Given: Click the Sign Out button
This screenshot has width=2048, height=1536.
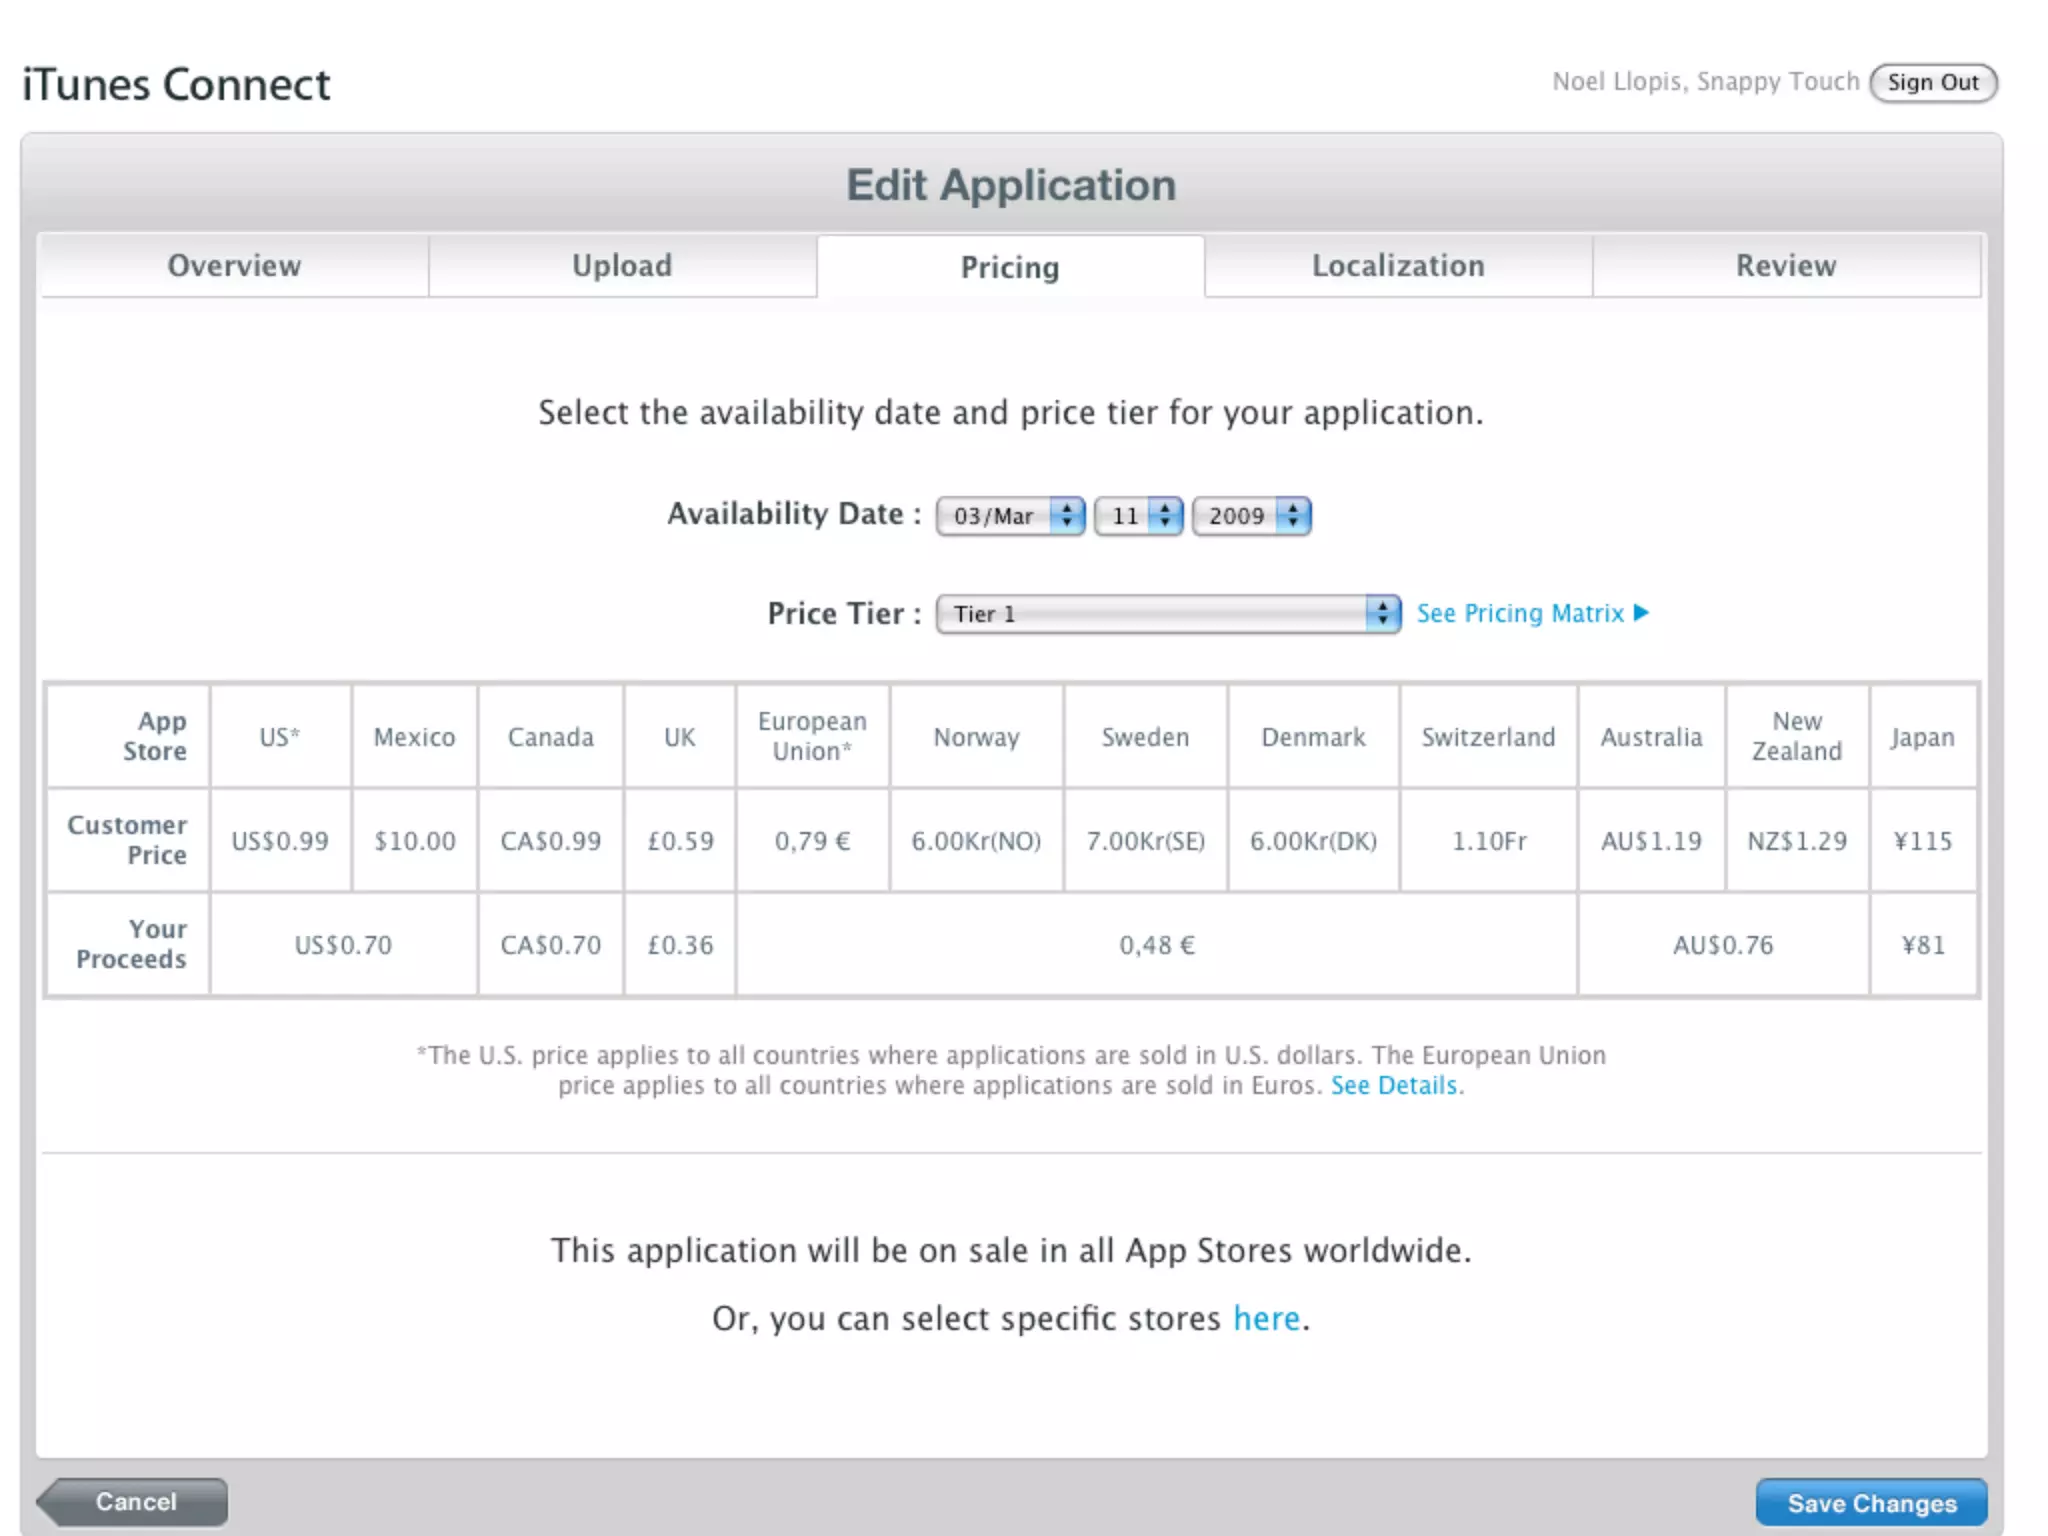Looking at the screenshot, I should point(1932,83).
